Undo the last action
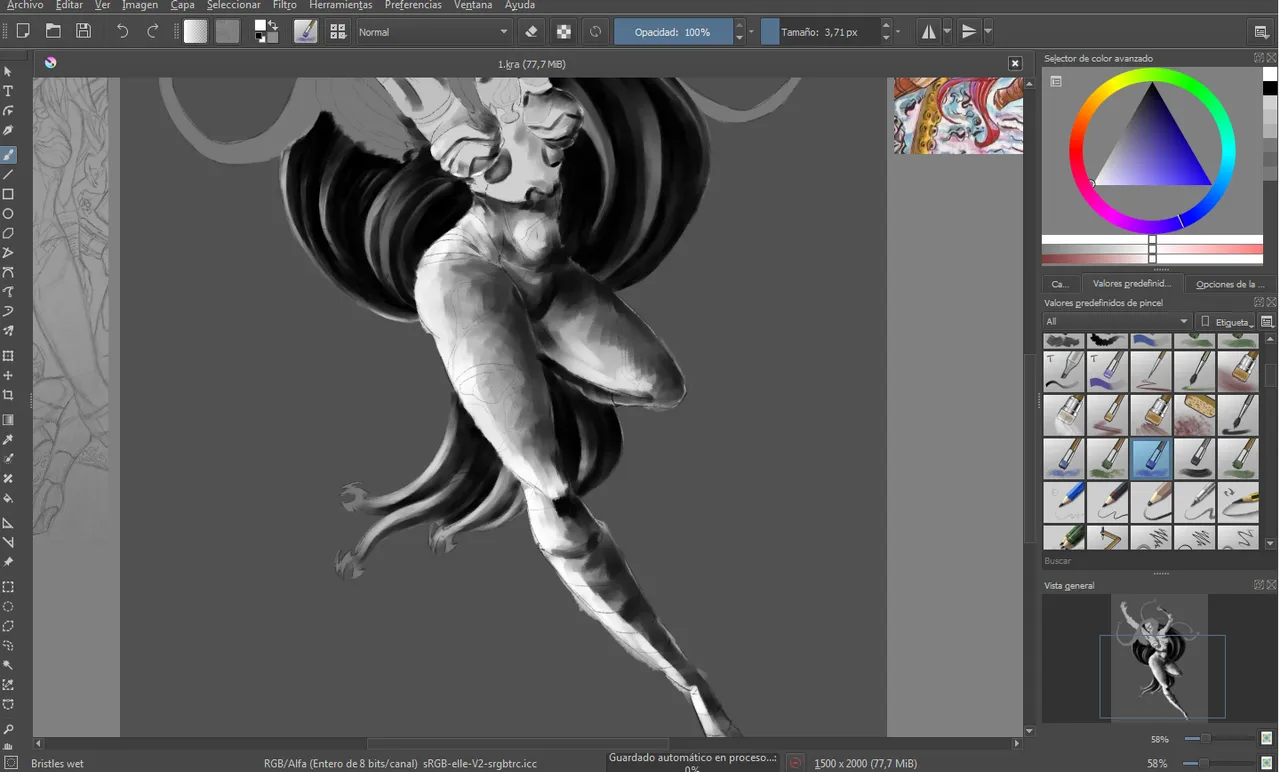 (122, 31)
